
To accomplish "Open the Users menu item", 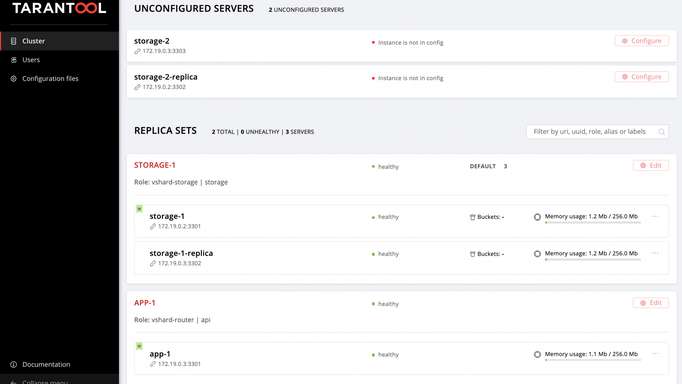I will 60,60.
